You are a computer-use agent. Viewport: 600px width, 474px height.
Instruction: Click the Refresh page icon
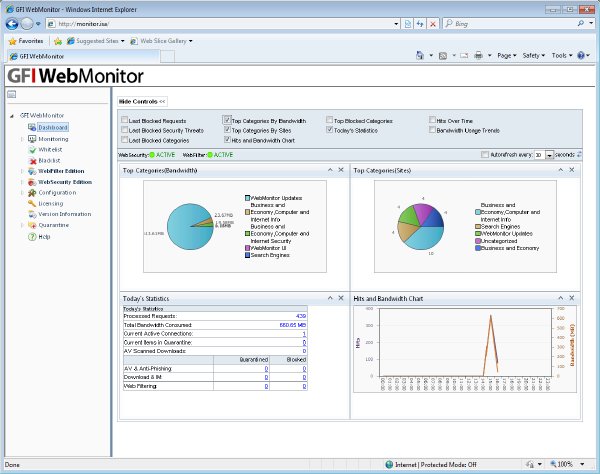pyautogui.click(x=420, y=24)
